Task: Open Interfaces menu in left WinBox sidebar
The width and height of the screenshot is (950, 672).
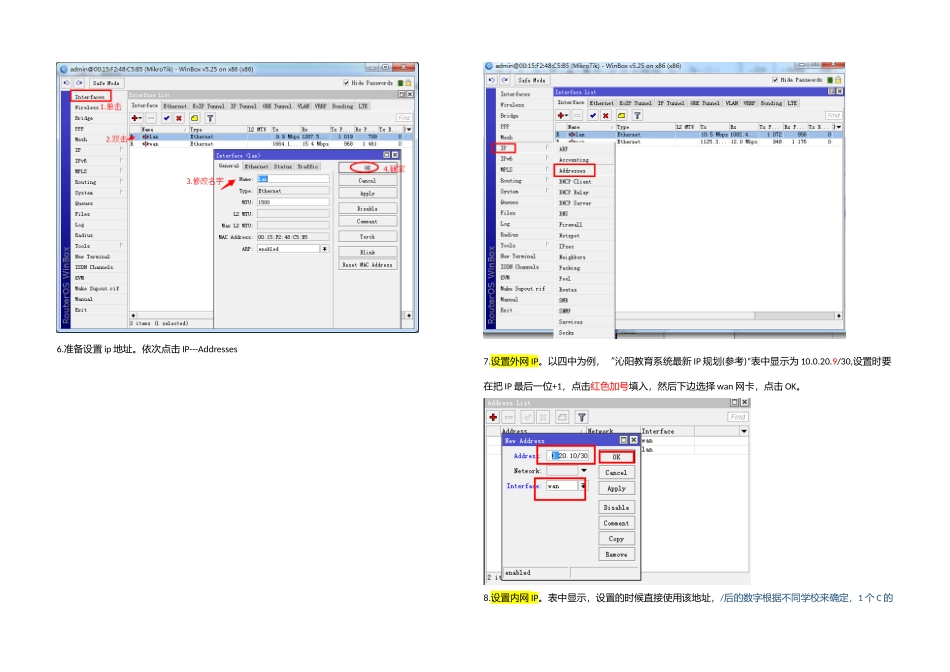Action: coord(90,96)
